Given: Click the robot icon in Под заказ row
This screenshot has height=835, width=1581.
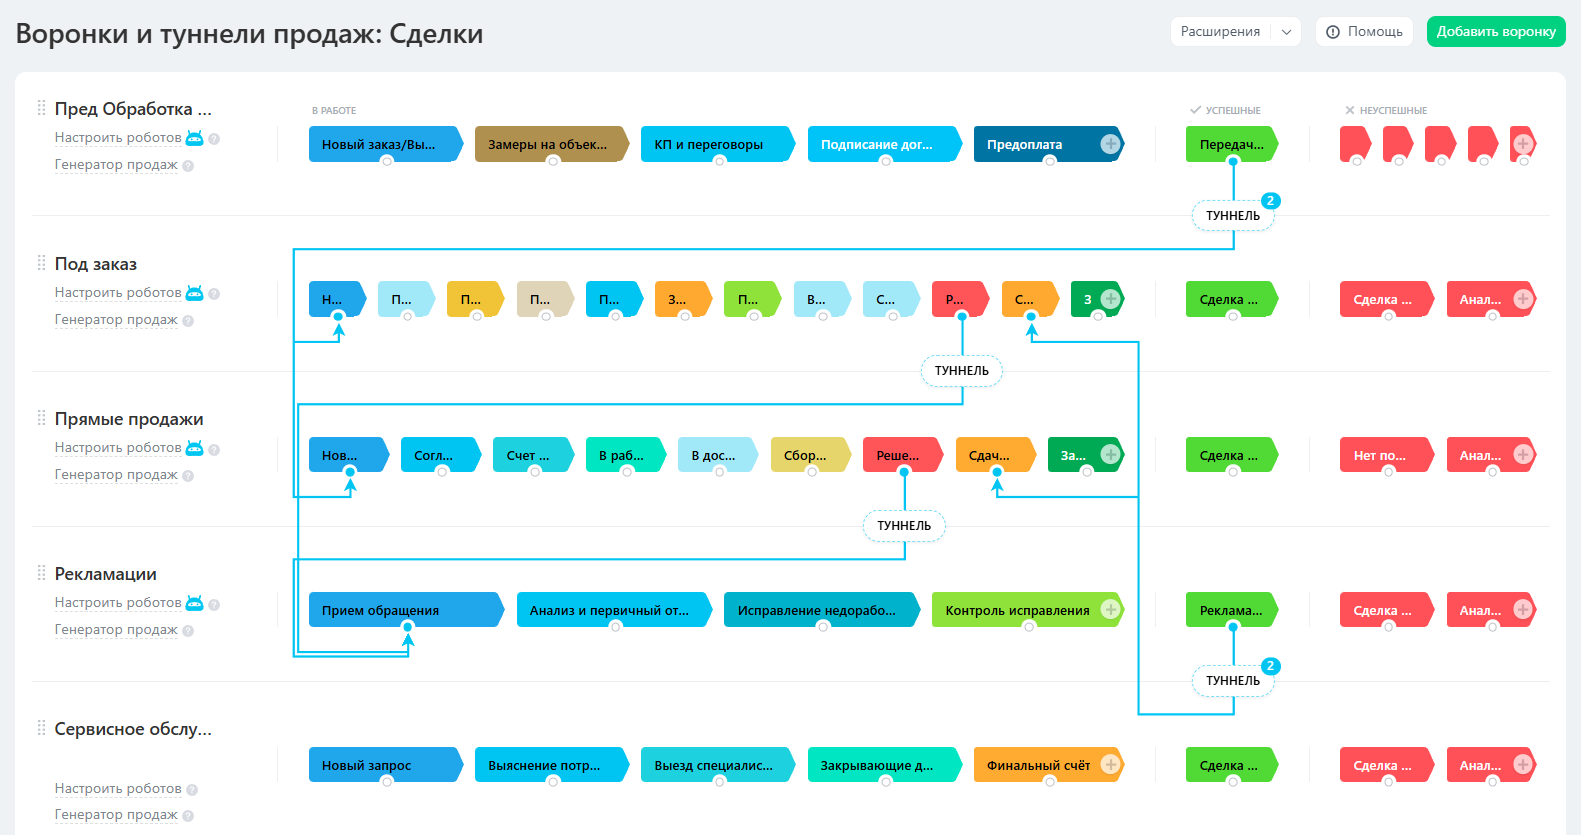Looking at the screenshot, I should click(195, 293).
